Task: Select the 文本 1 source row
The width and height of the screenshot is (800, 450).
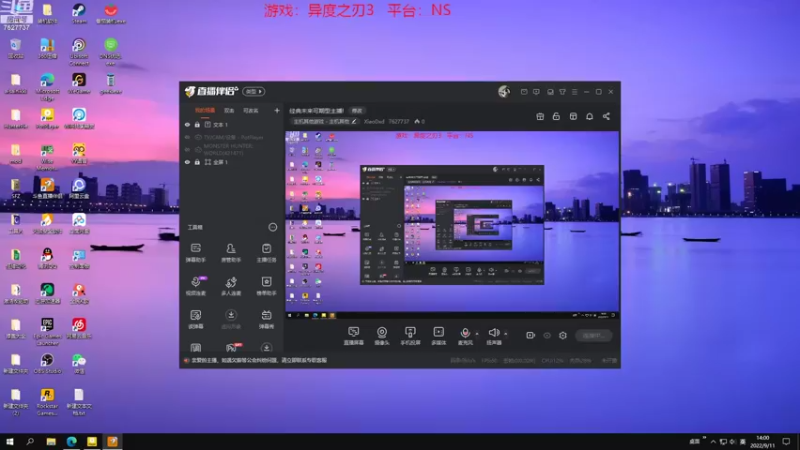Action: (x=231, y=124)
